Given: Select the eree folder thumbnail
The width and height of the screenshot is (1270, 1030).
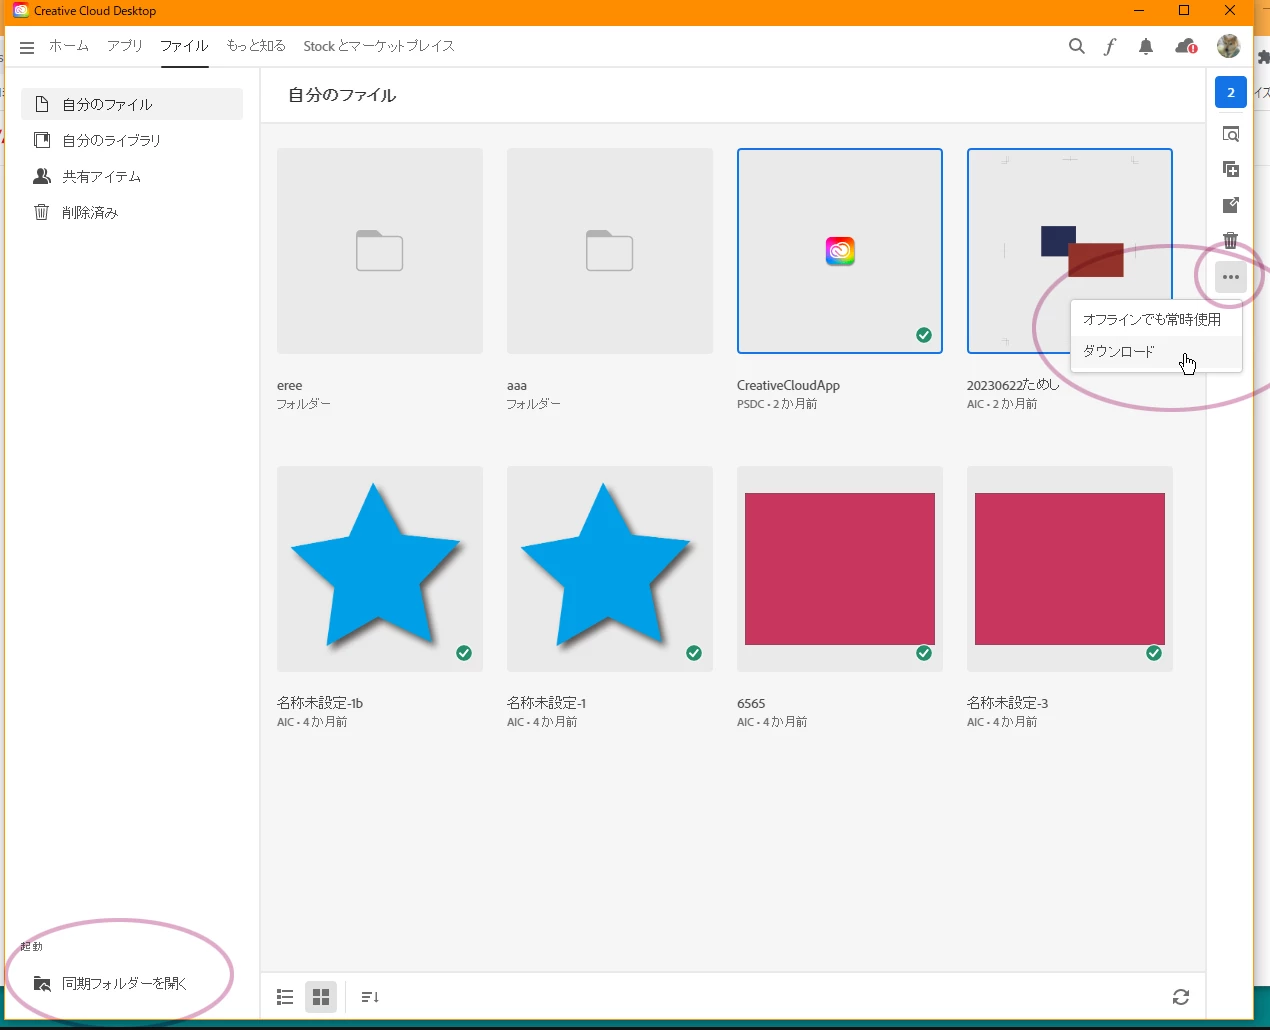Looking at the screenshot, I should [380, 251].
